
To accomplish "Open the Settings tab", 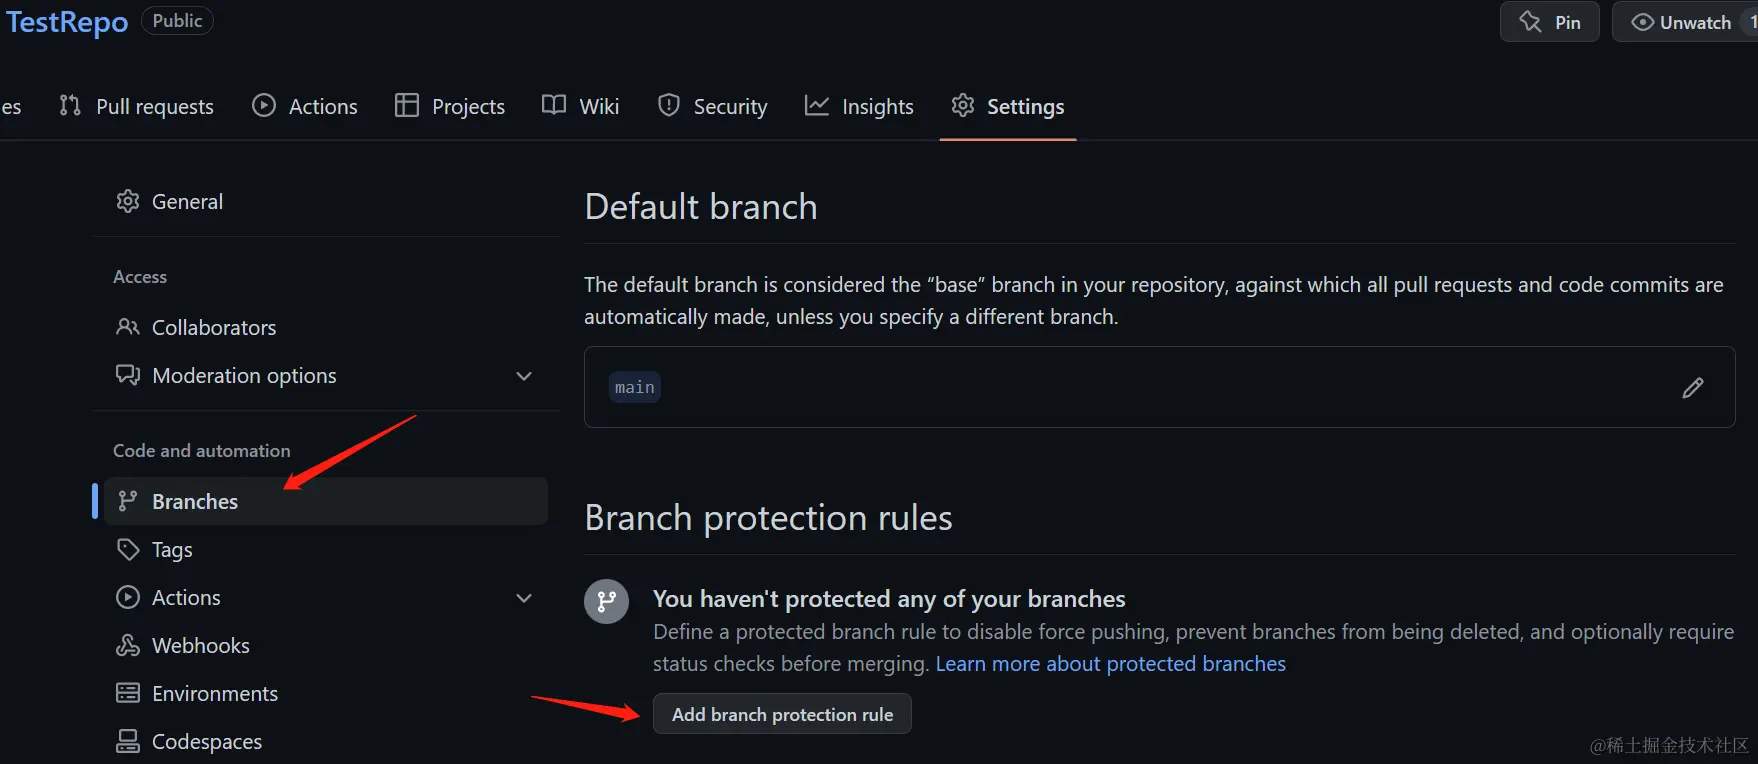I will click(x=1007, y=106).
